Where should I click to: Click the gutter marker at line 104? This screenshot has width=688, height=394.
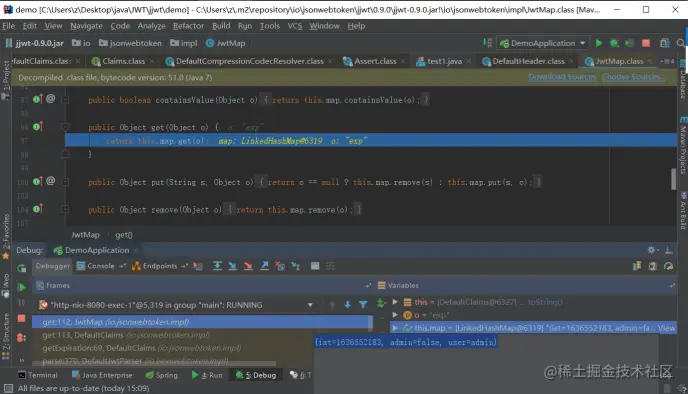coord(37,209)
